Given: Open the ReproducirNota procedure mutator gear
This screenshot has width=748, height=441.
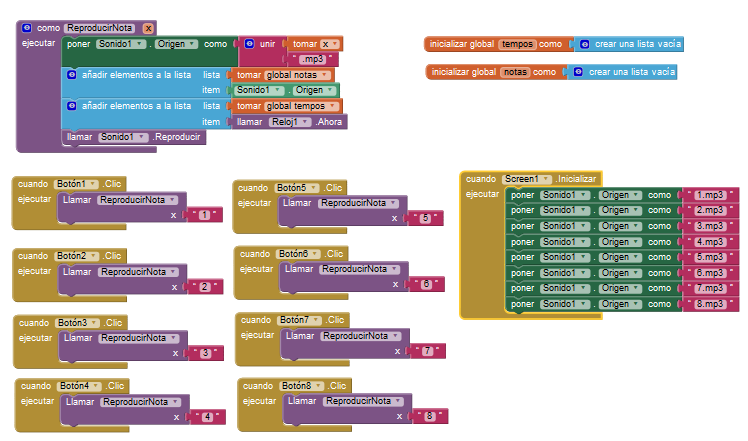Looking at the screenshot, I should (27, 29).
